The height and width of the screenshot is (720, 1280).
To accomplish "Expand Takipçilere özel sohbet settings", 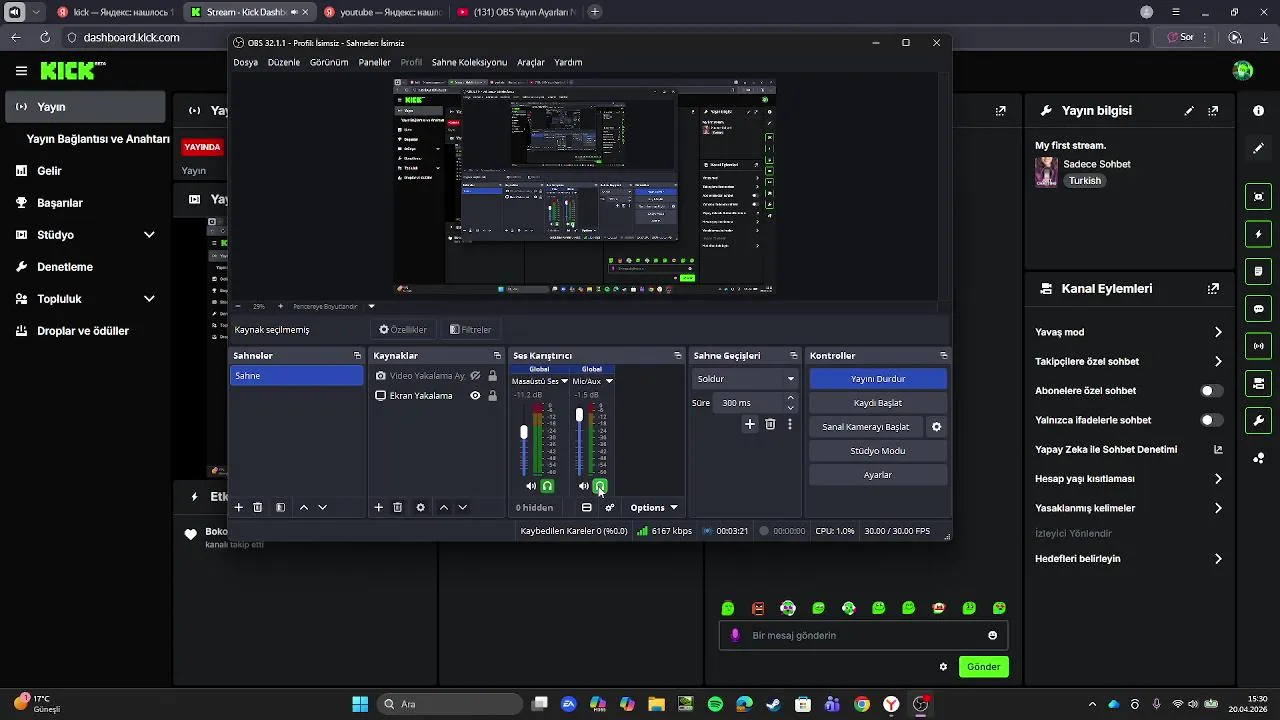I will pyautogui.click(x=1218, y=362).
